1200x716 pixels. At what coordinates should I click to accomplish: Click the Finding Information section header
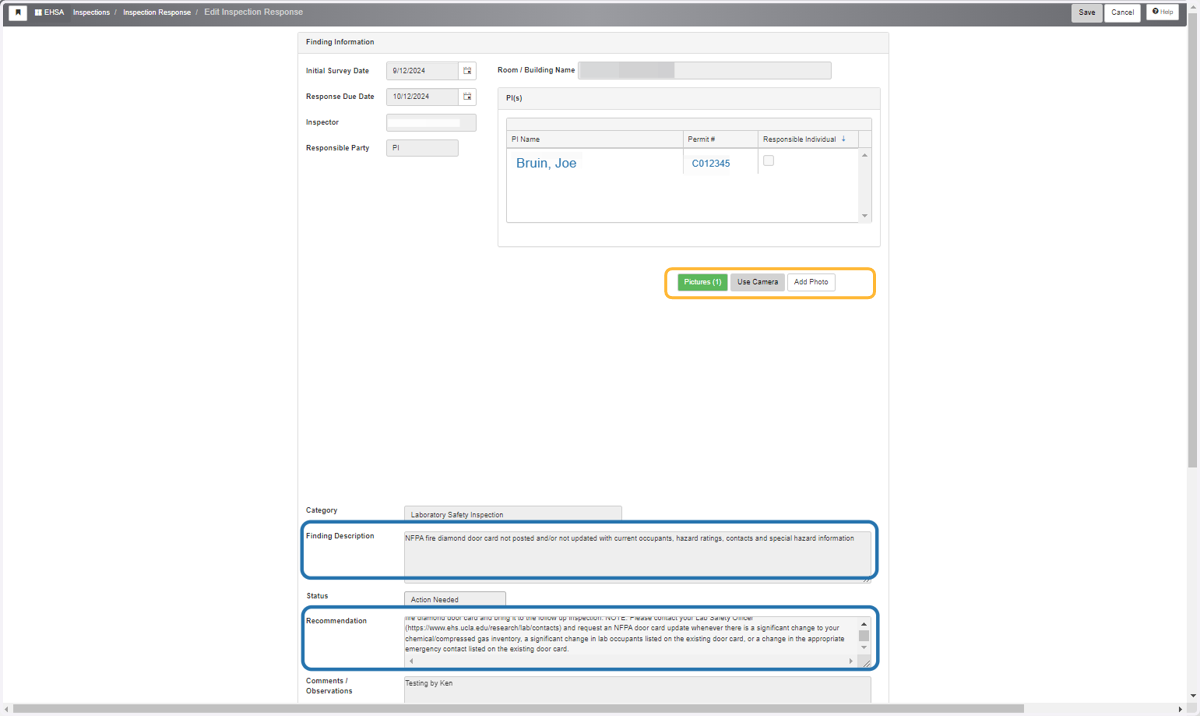(593, 43)
